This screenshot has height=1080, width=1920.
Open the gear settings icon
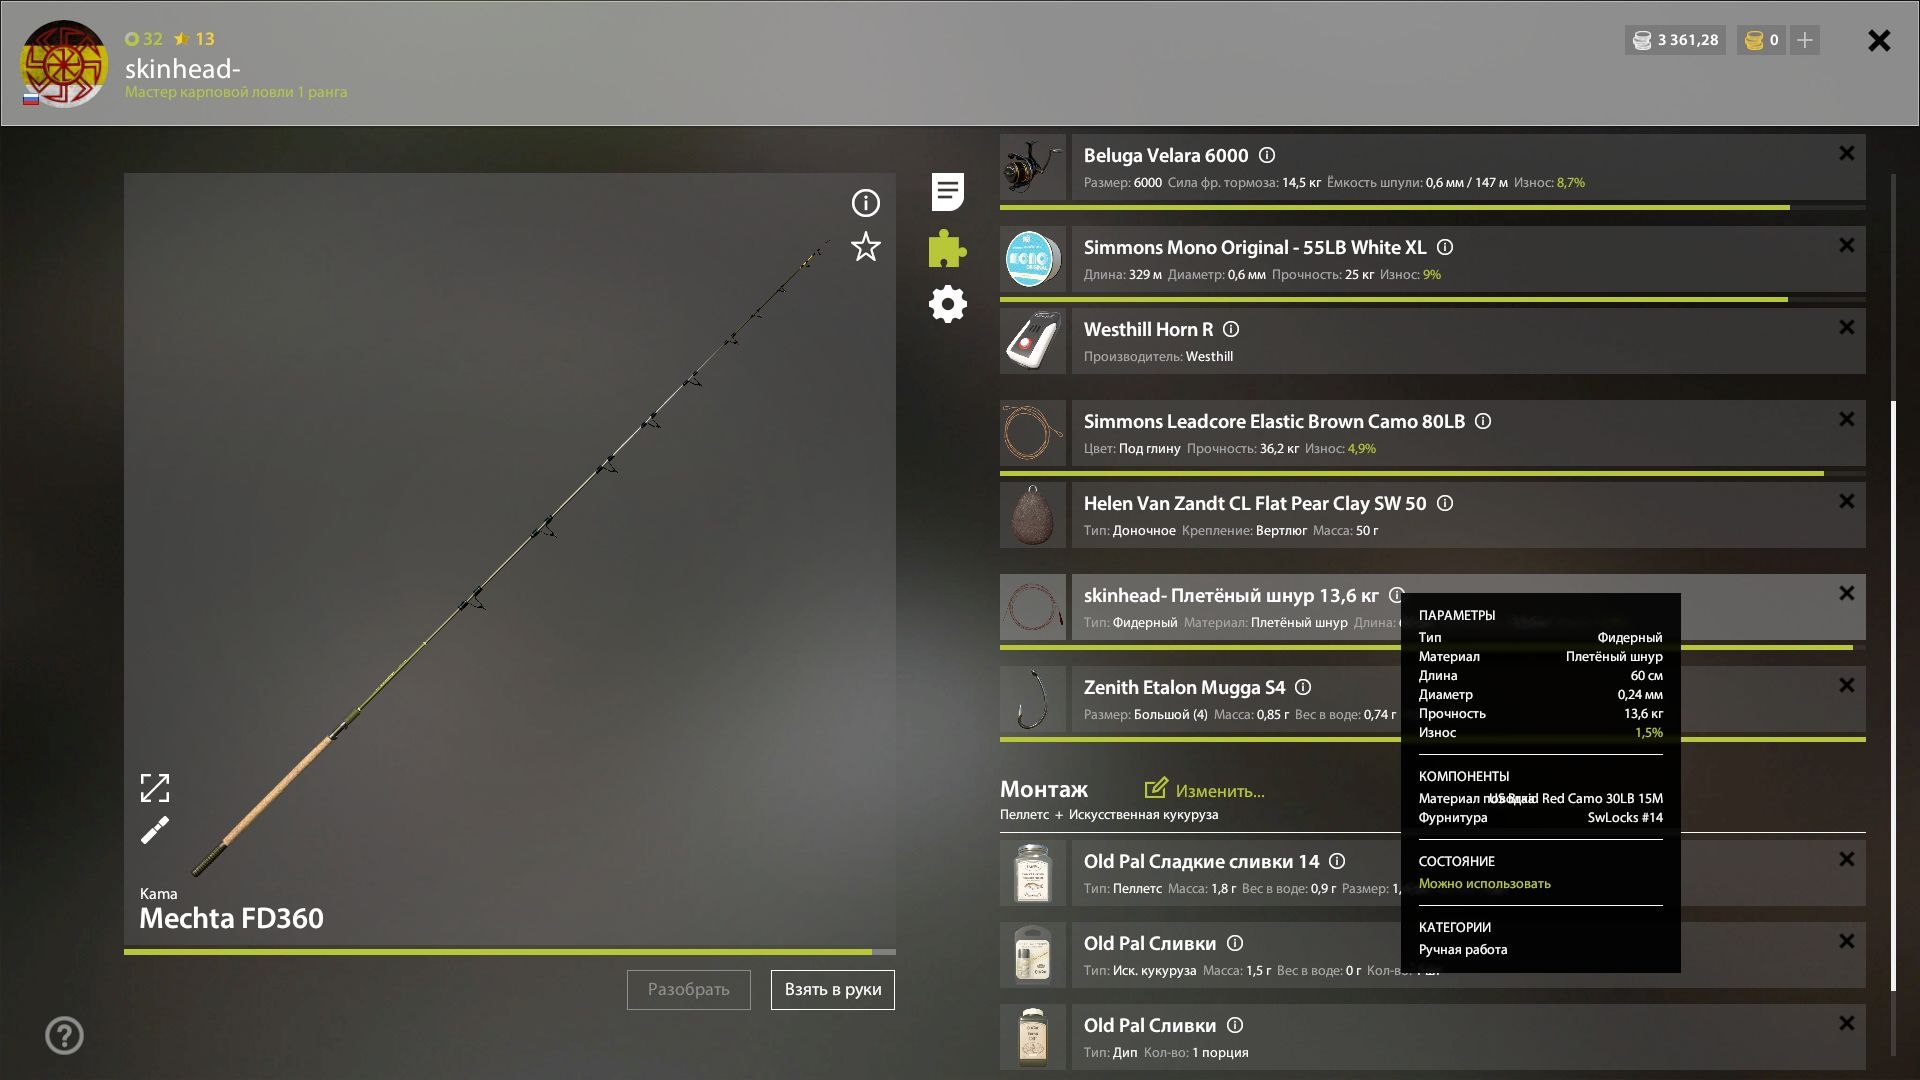click(x=946, y=305)
